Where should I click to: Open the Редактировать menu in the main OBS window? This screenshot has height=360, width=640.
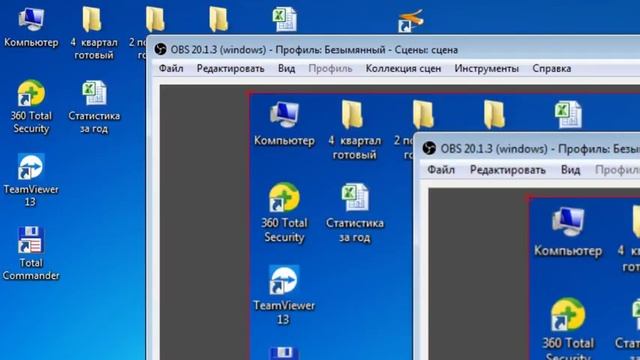[x=230, y=69]
